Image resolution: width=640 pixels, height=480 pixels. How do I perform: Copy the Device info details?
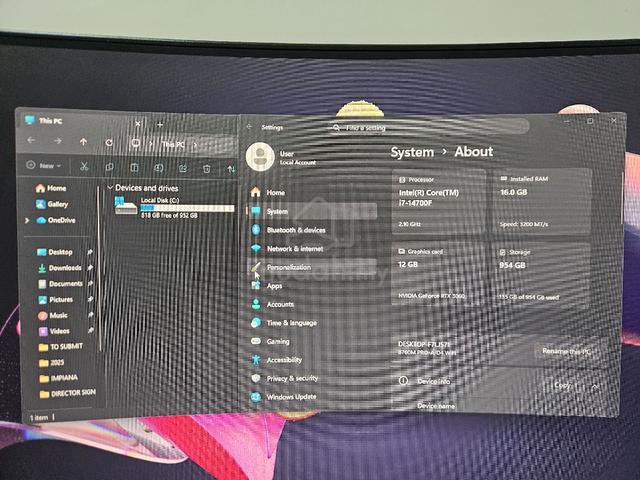click(x=562, y=385)
